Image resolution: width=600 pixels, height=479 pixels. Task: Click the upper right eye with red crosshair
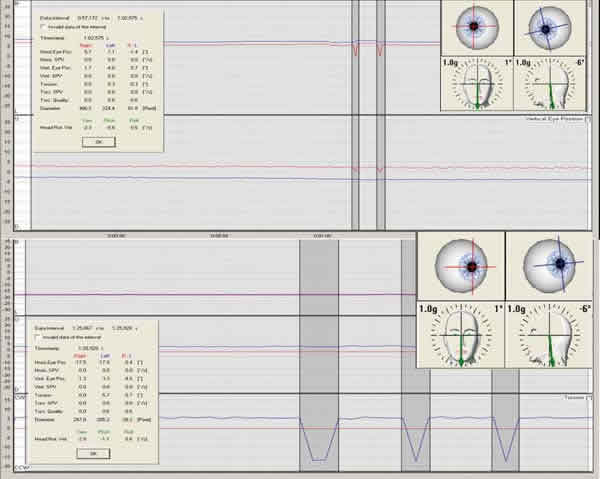pos(476,27)
